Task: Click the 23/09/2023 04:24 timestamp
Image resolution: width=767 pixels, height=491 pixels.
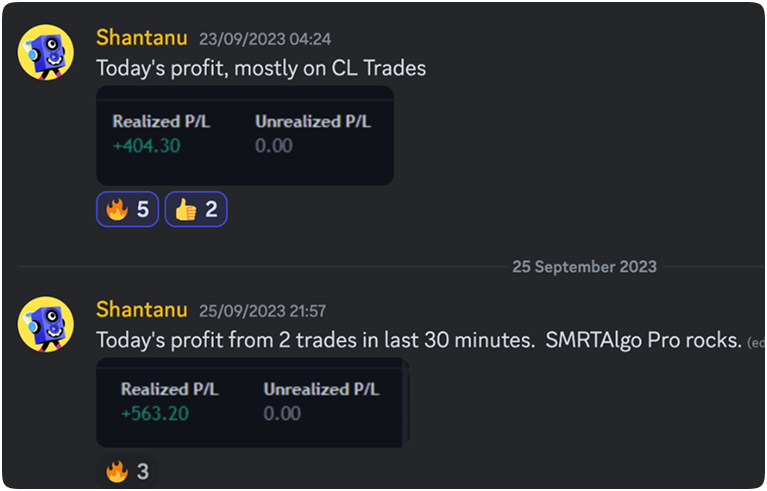Action: [x=265, y=39]
